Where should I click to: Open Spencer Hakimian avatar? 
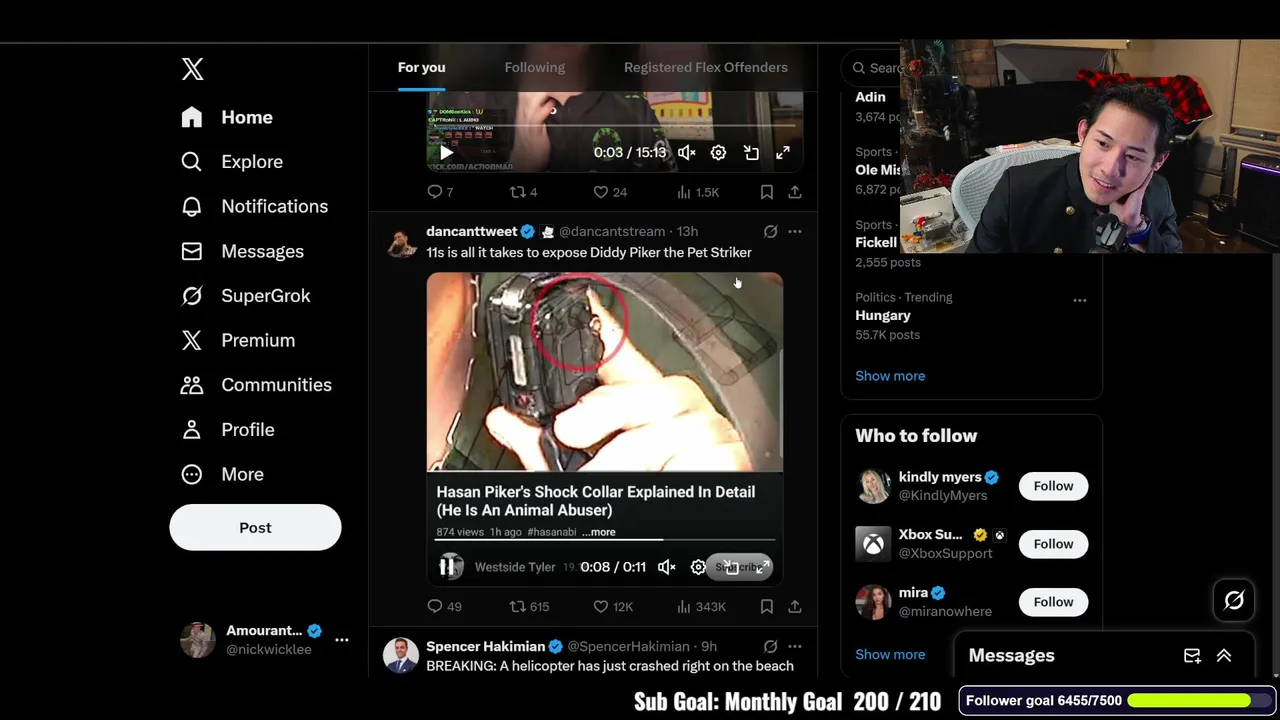point(401,656)
